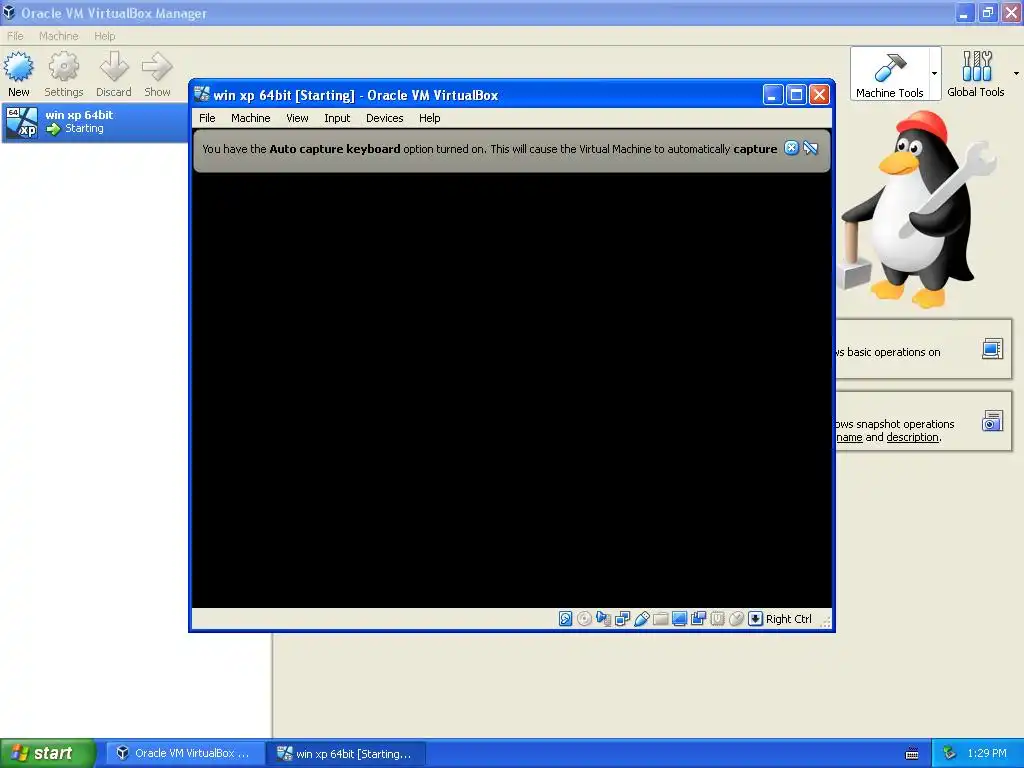
Task: Click the Discard toolbar icon
Action: tap(114, 74)
